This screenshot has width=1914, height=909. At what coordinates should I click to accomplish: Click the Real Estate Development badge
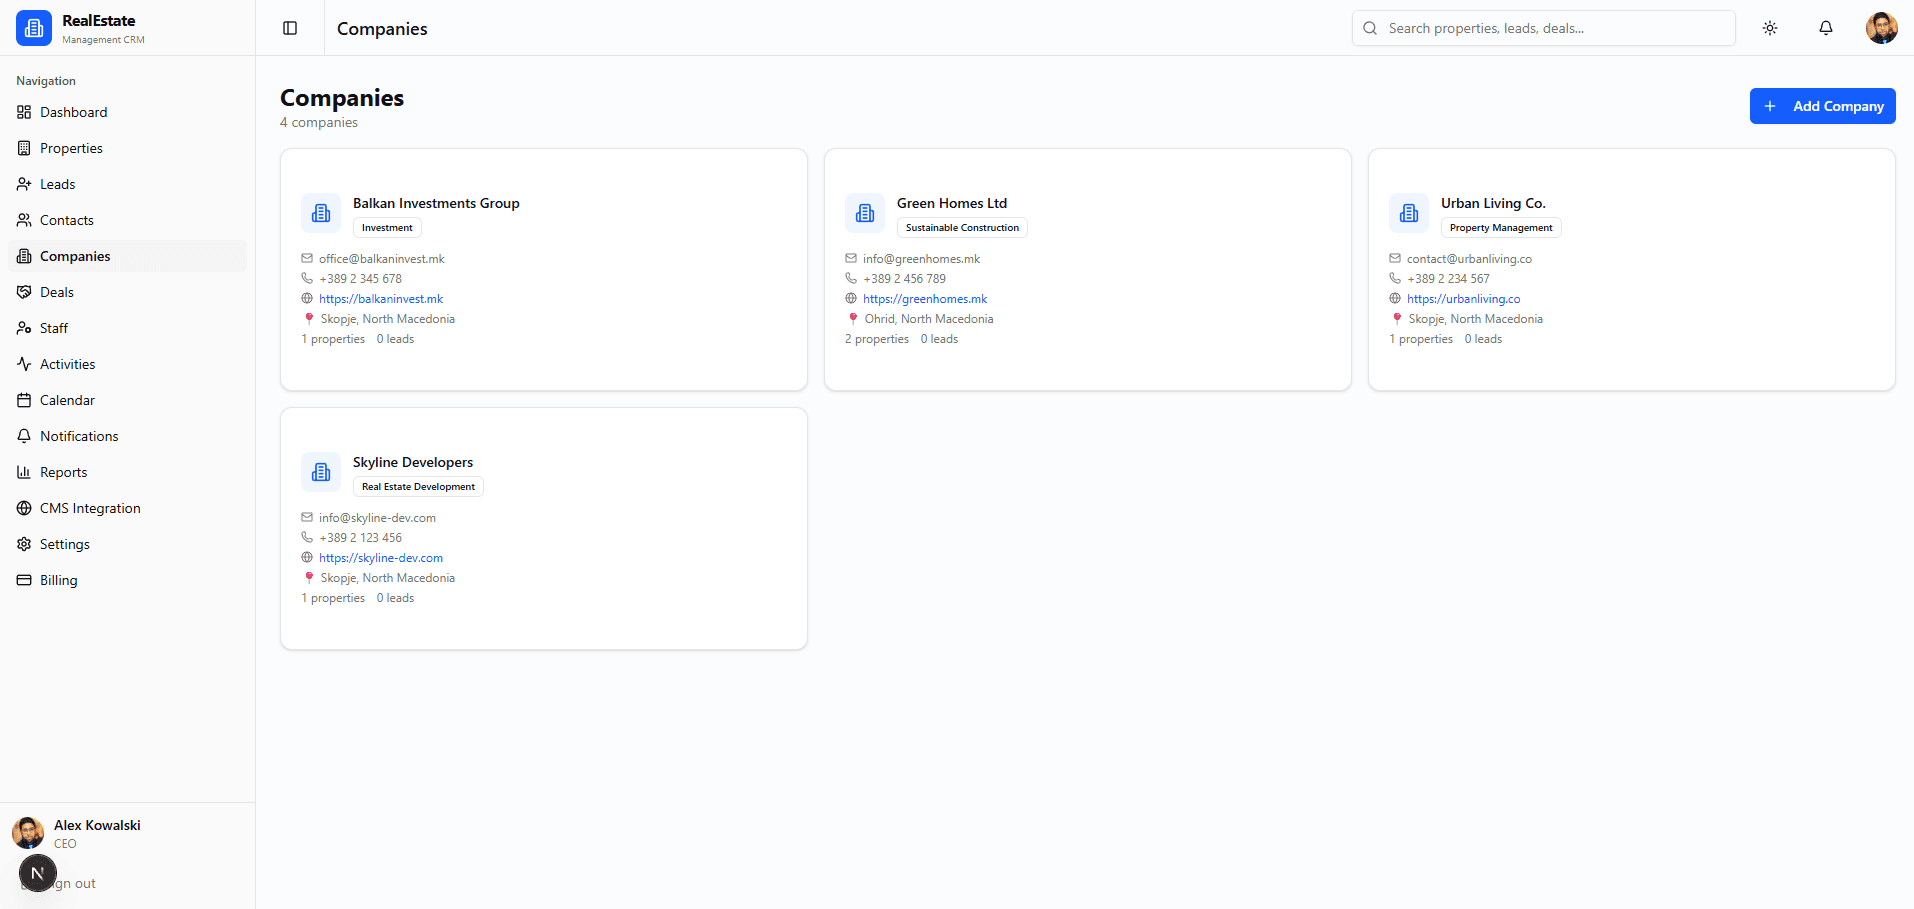click(x=418, y=487)
